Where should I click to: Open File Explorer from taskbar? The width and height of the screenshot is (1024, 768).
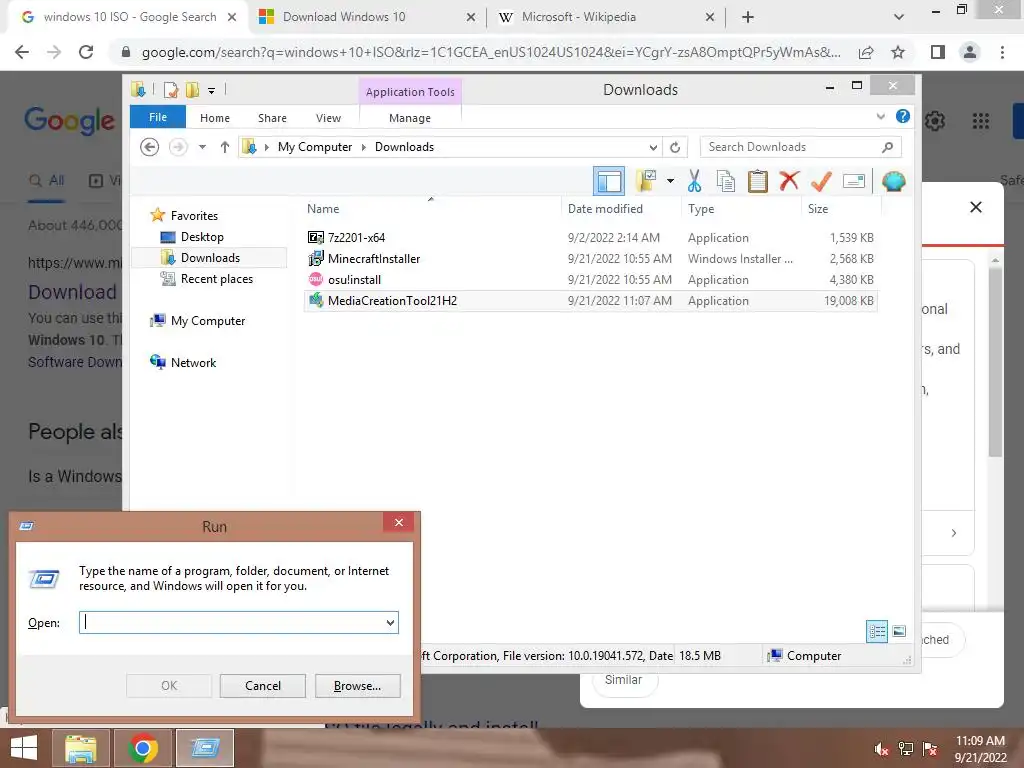[x=81, y=748]
